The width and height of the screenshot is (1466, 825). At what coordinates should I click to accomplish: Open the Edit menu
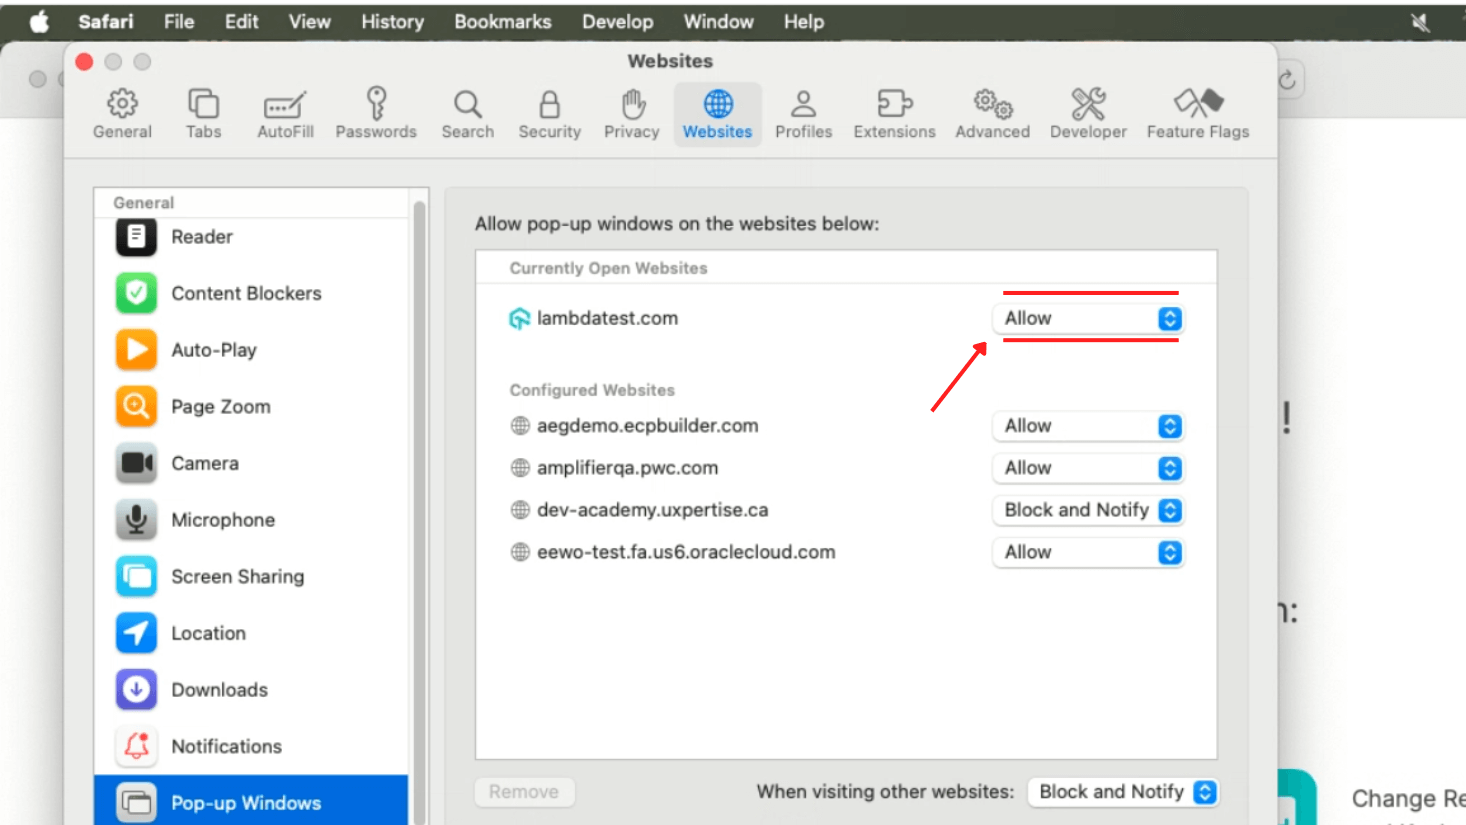click(241, 22)
